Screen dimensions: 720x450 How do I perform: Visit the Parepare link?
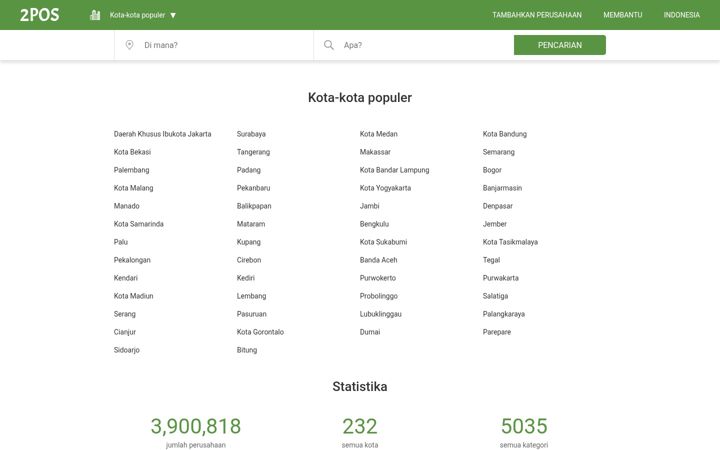click(497, 332)
